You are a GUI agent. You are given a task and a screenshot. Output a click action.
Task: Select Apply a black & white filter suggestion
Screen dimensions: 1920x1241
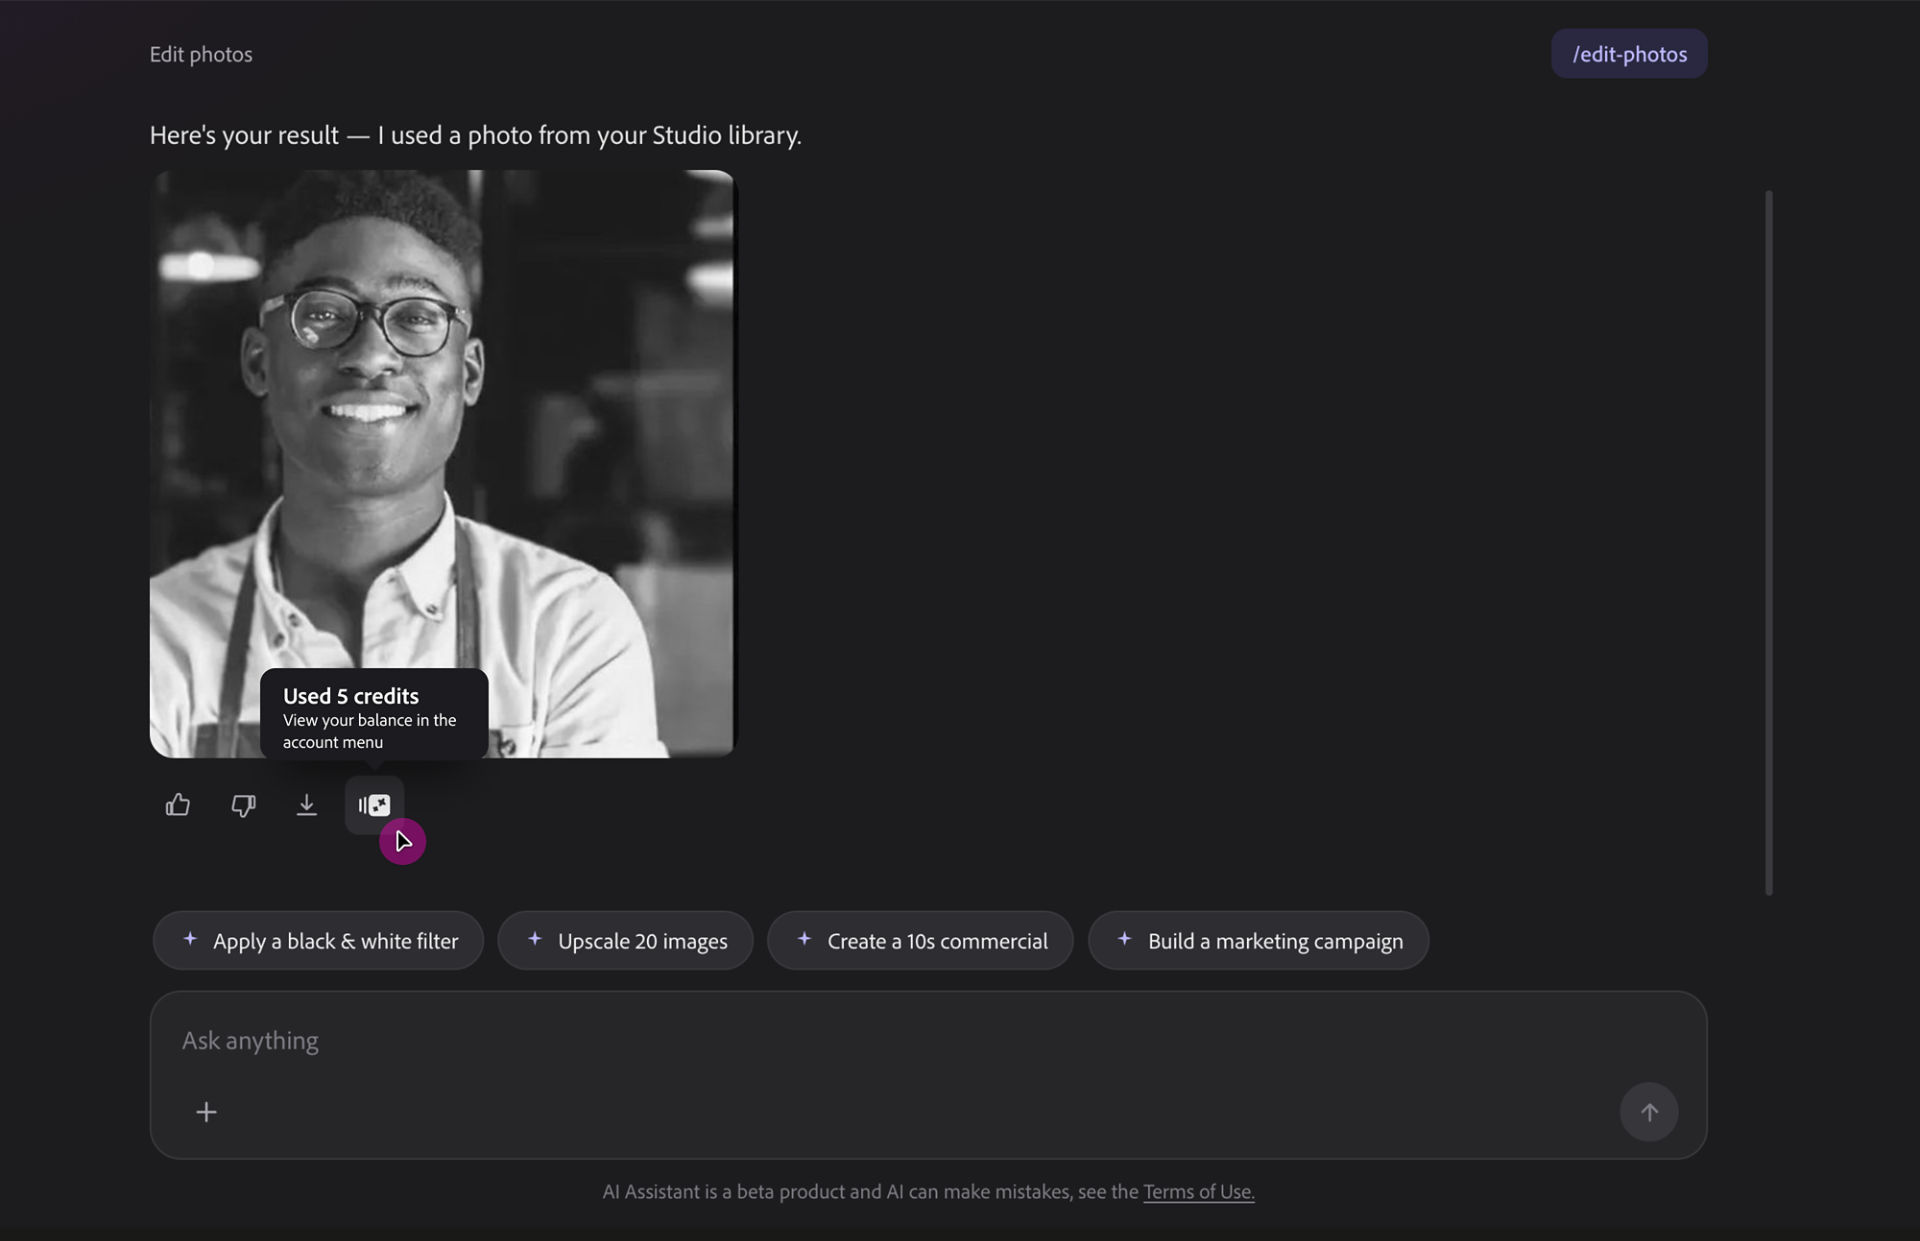318,941
